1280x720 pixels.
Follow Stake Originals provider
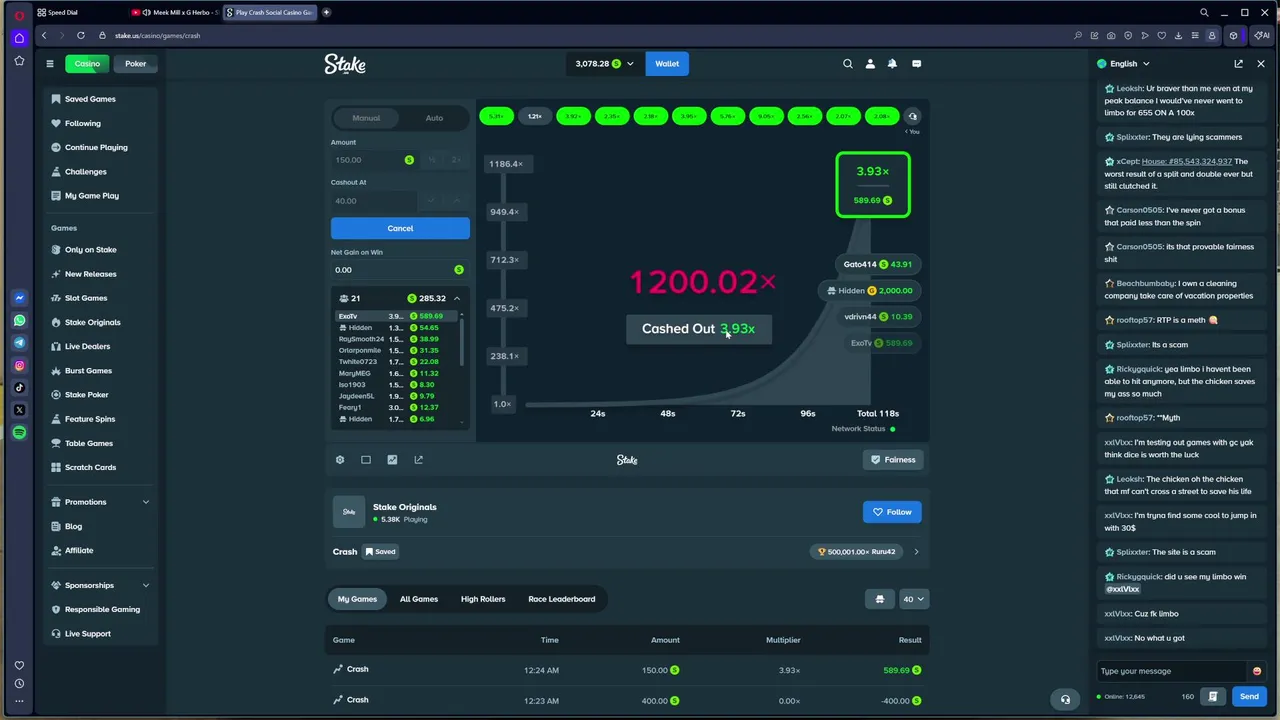point(892,512)
